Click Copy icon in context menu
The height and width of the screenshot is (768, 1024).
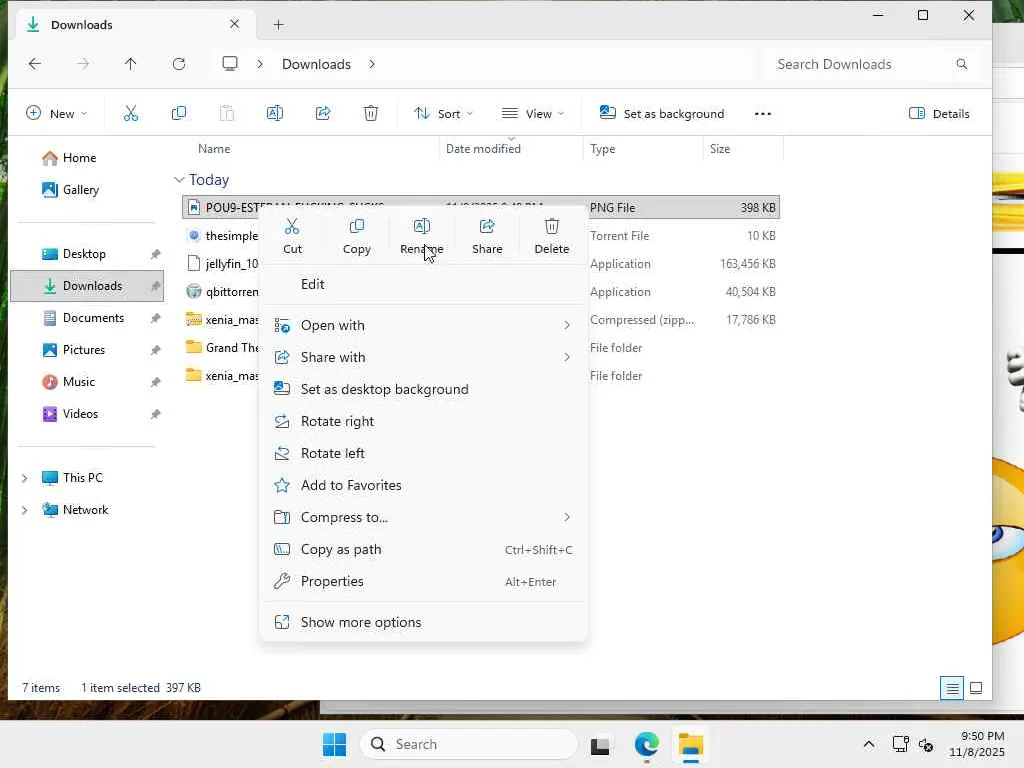coord(357,227)
